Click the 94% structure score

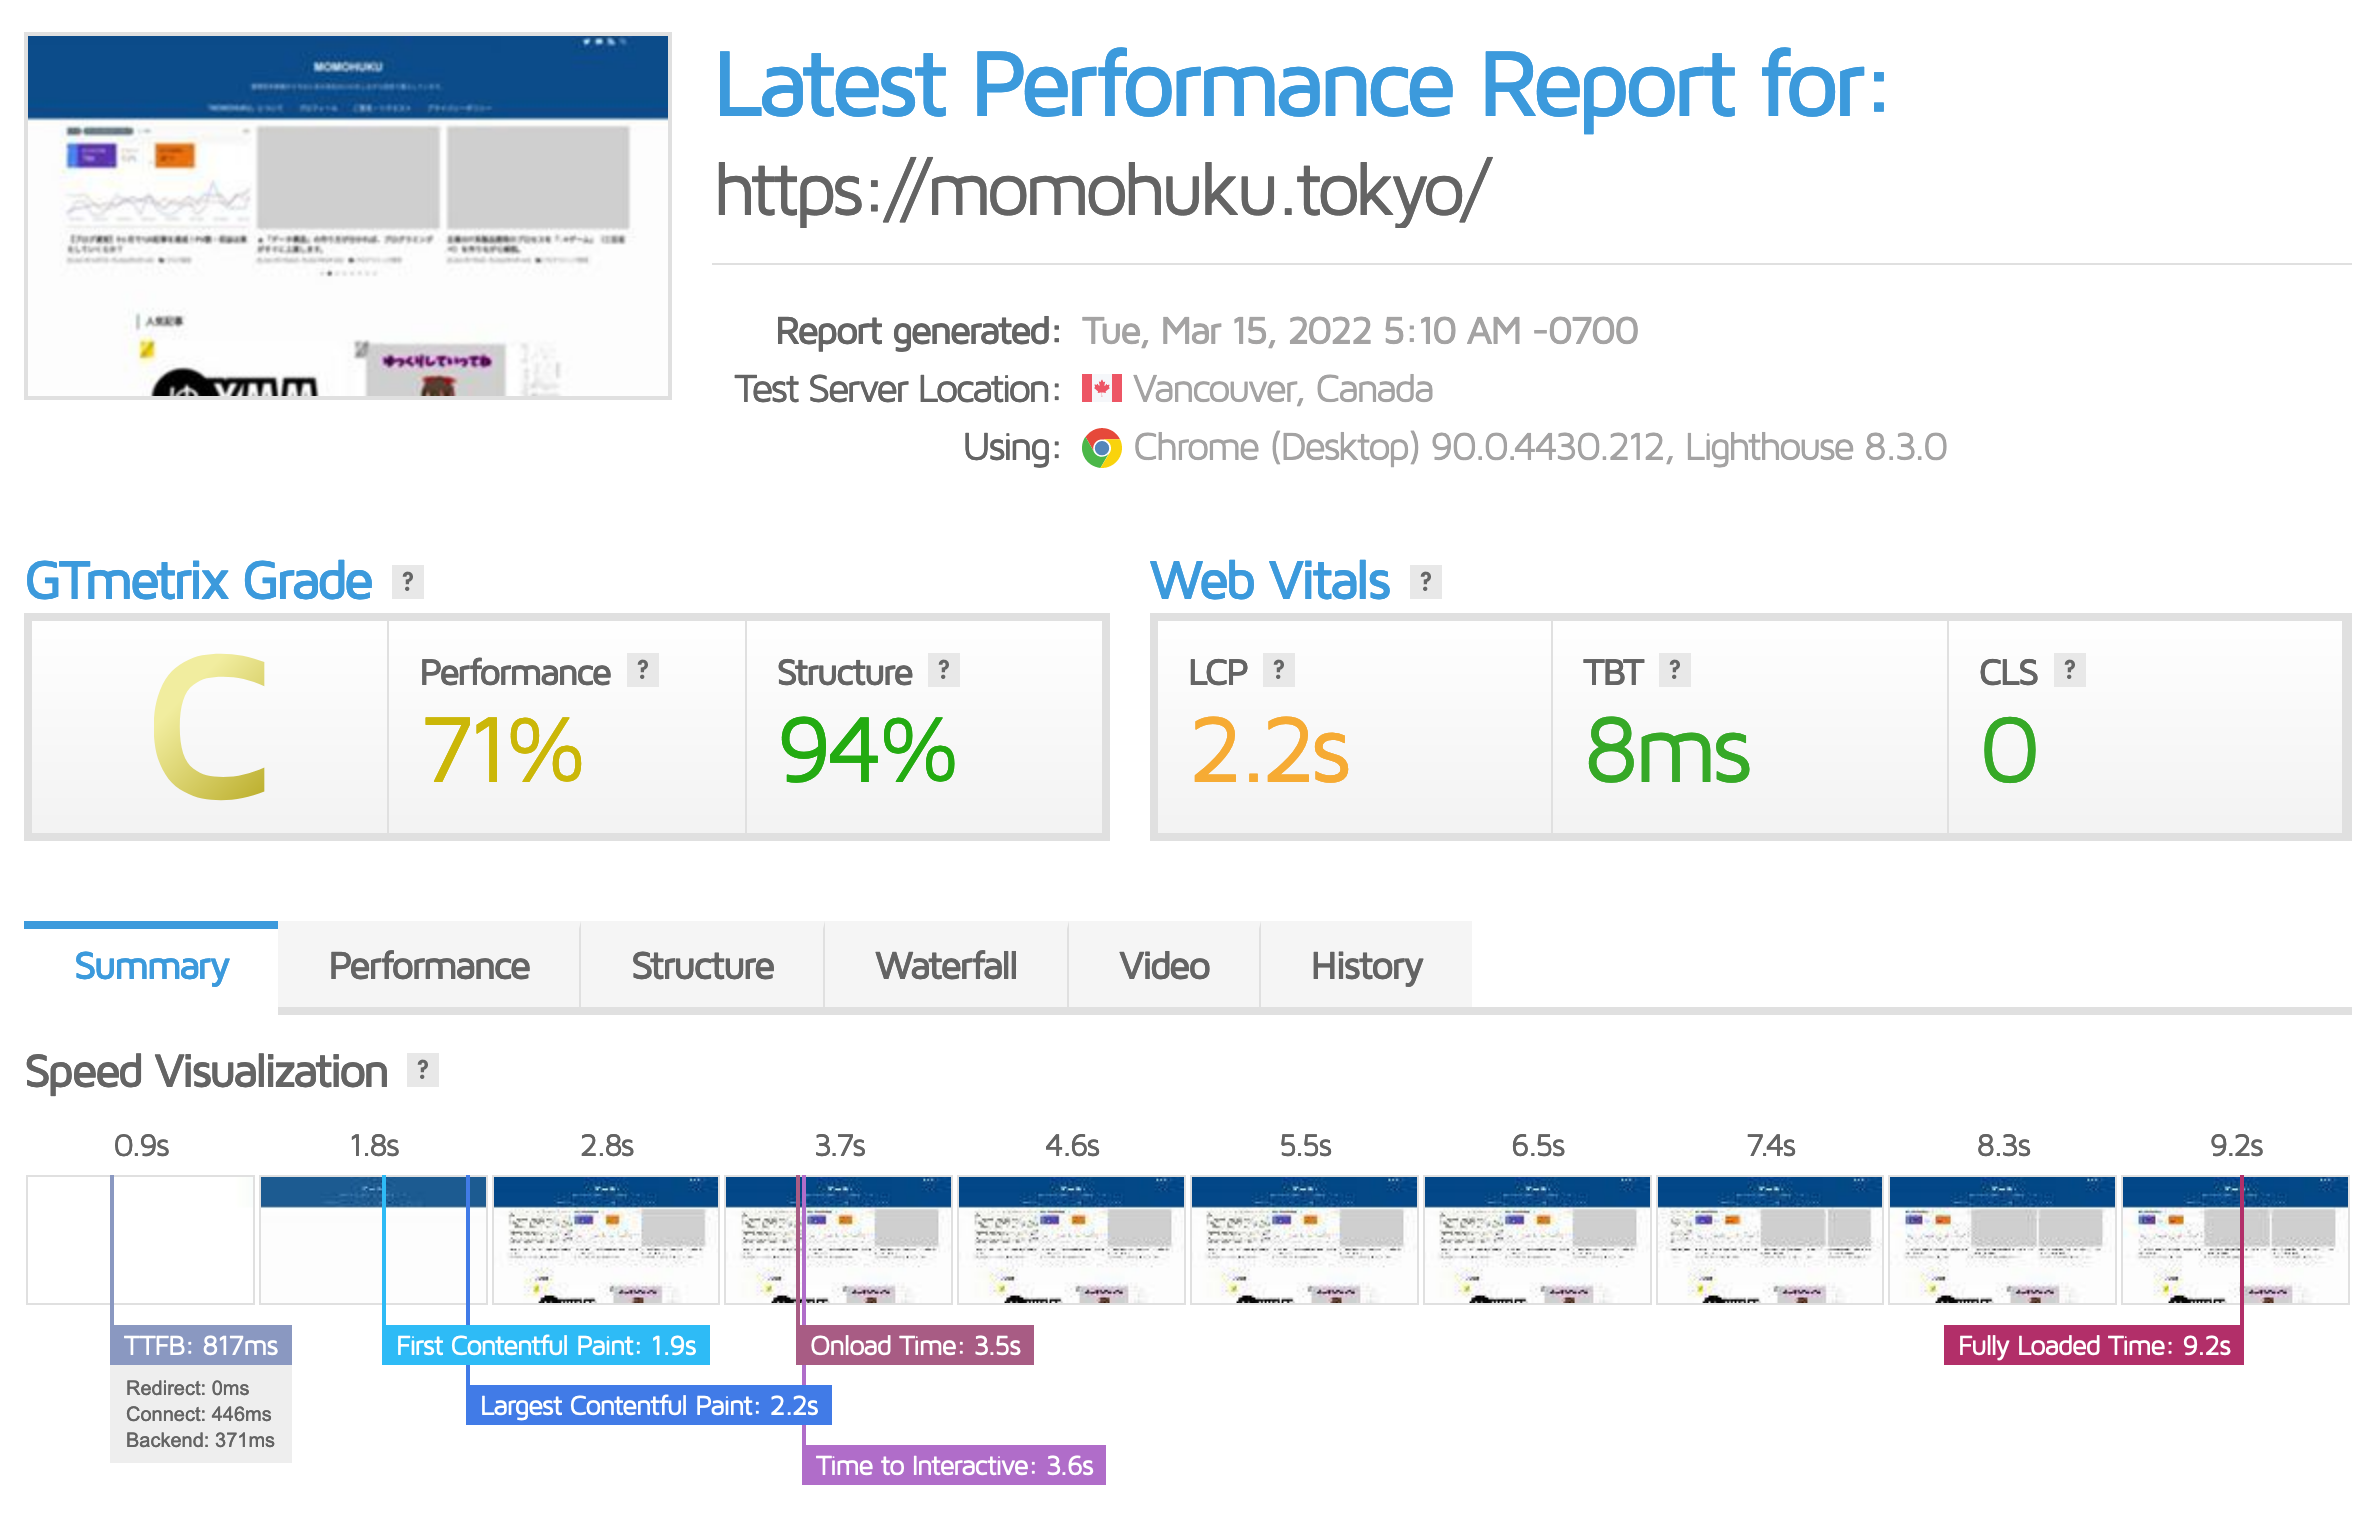click(867, 749)
